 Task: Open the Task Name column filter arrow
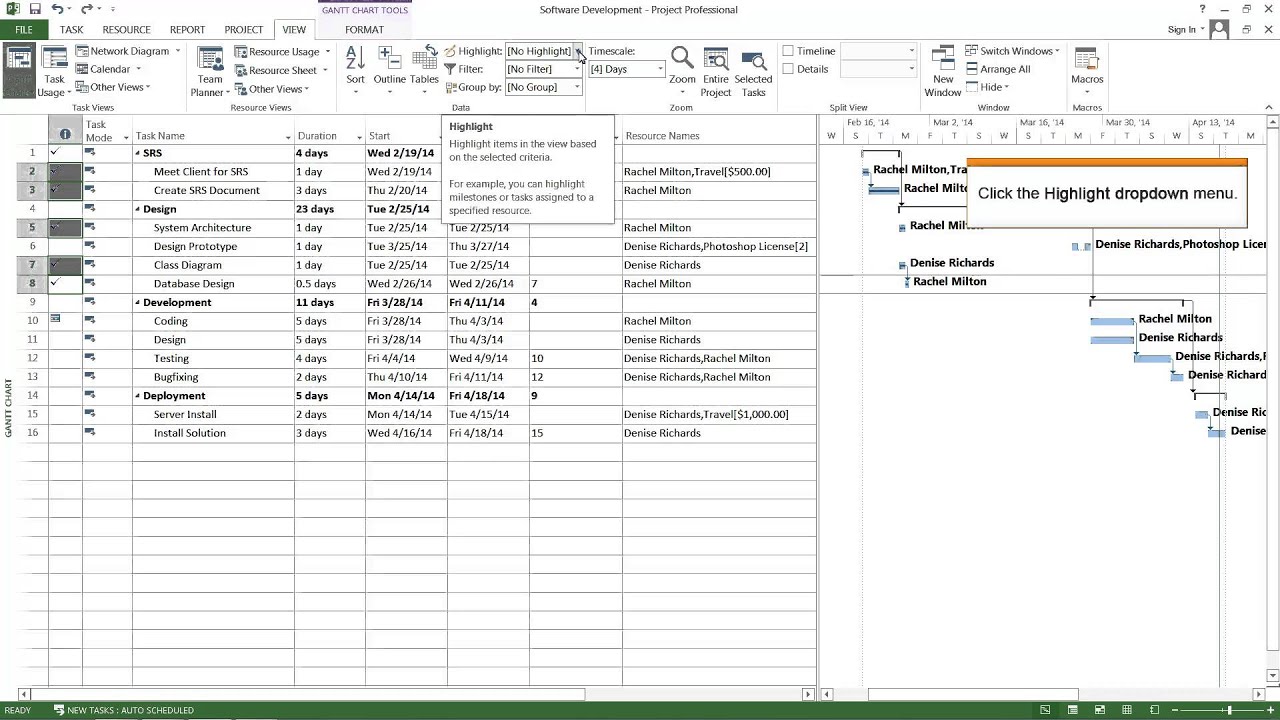[x=288, y=137]
